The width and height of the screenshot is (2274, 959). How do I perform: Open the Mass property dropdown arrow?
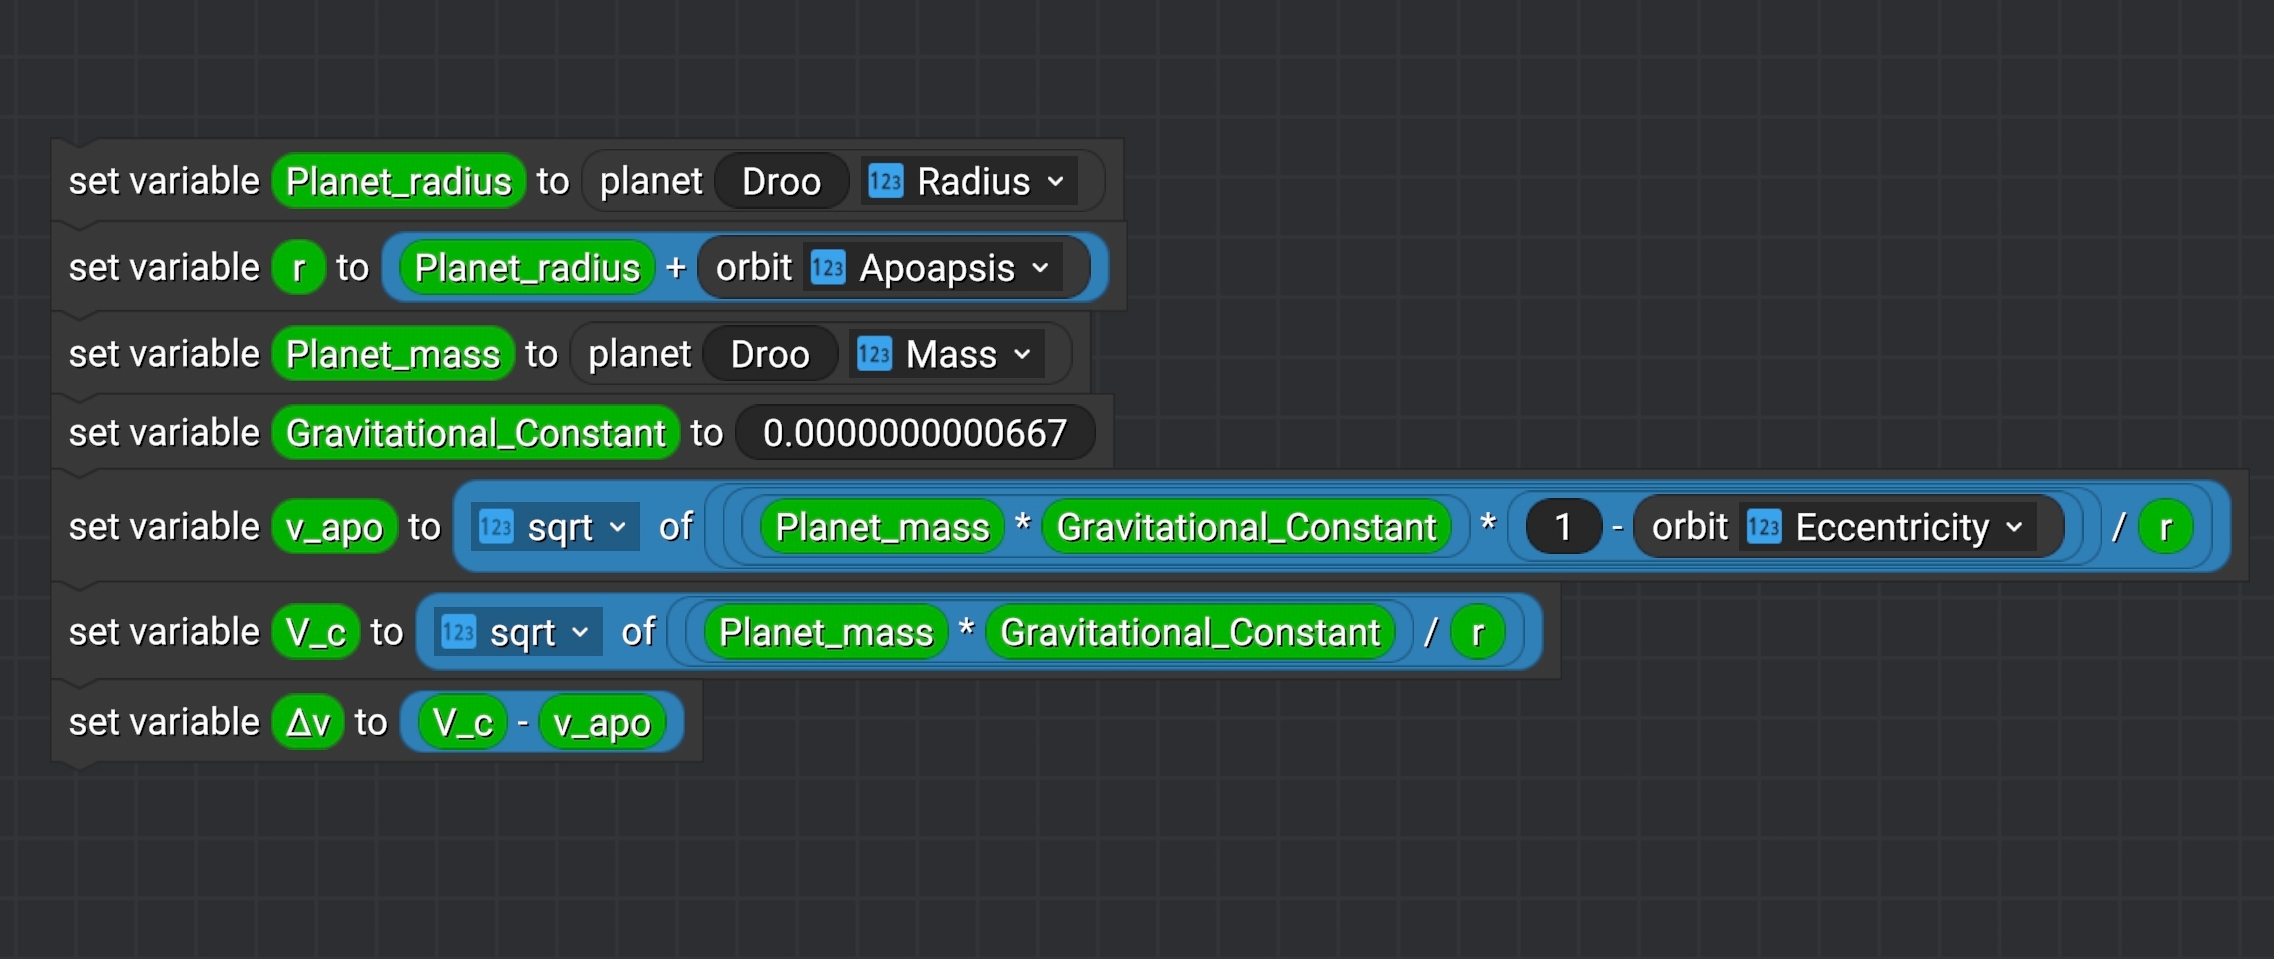point(1022,355)
